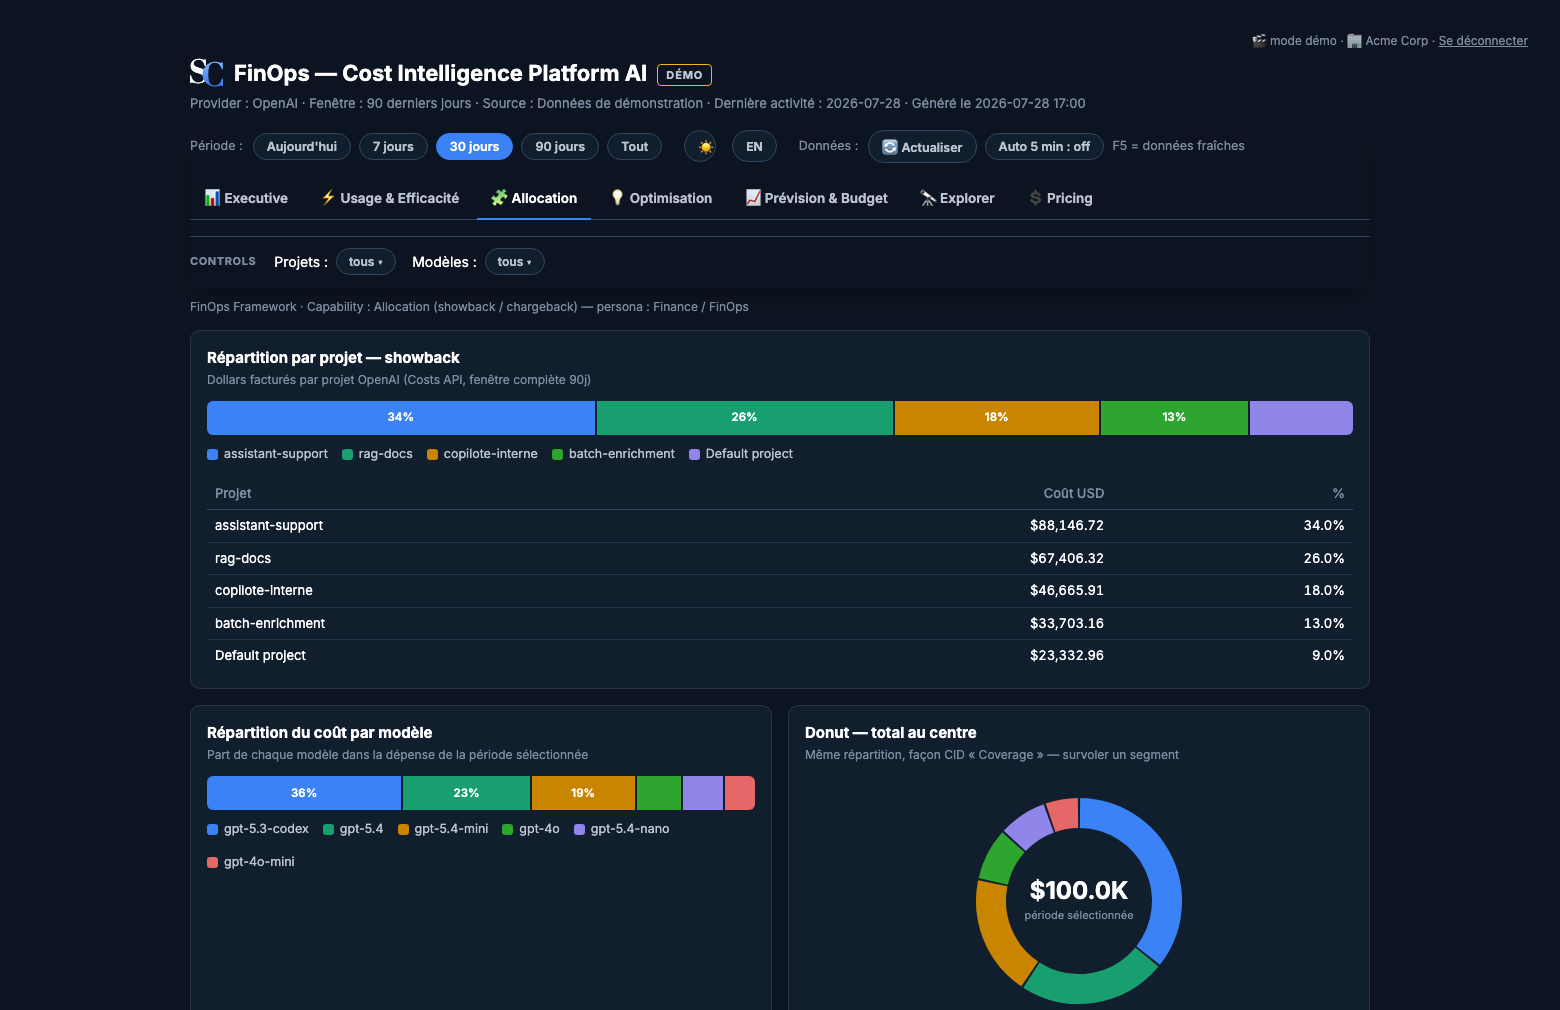Click the gpt-5.4-mini legend item

pyautogui.click(x=443, y=829)
